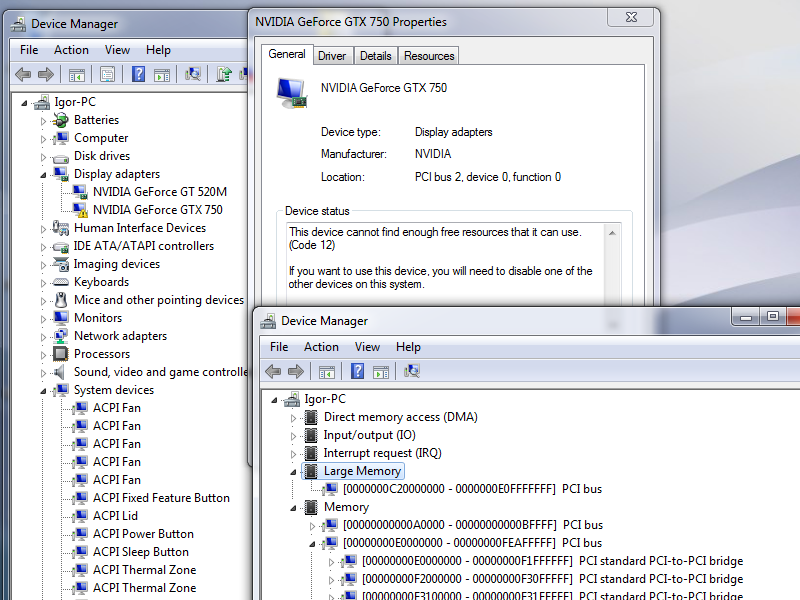Click the Network adapters category icon
The image size is (800, 600).
coord(61,336)
